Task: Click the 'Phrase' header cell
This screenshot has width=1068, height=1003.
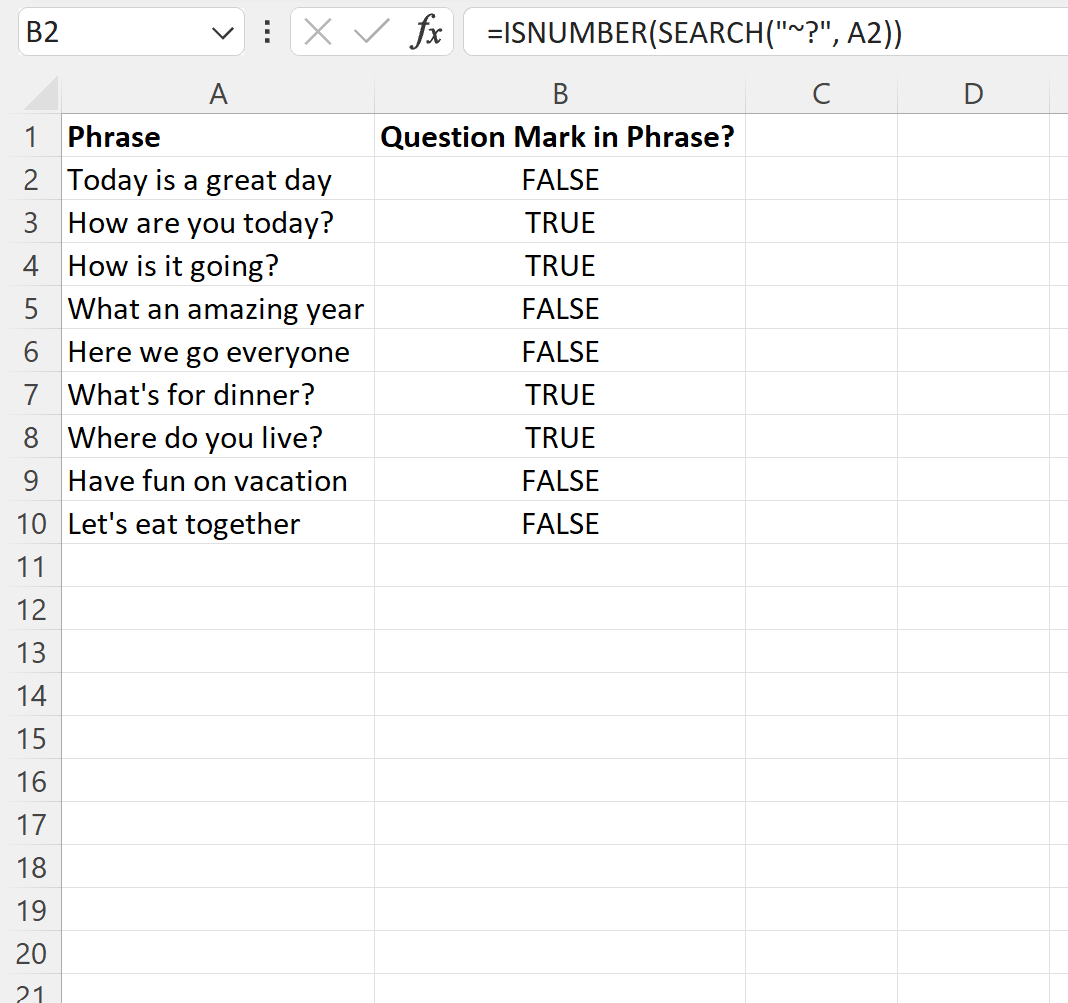Action: (218, 136)
